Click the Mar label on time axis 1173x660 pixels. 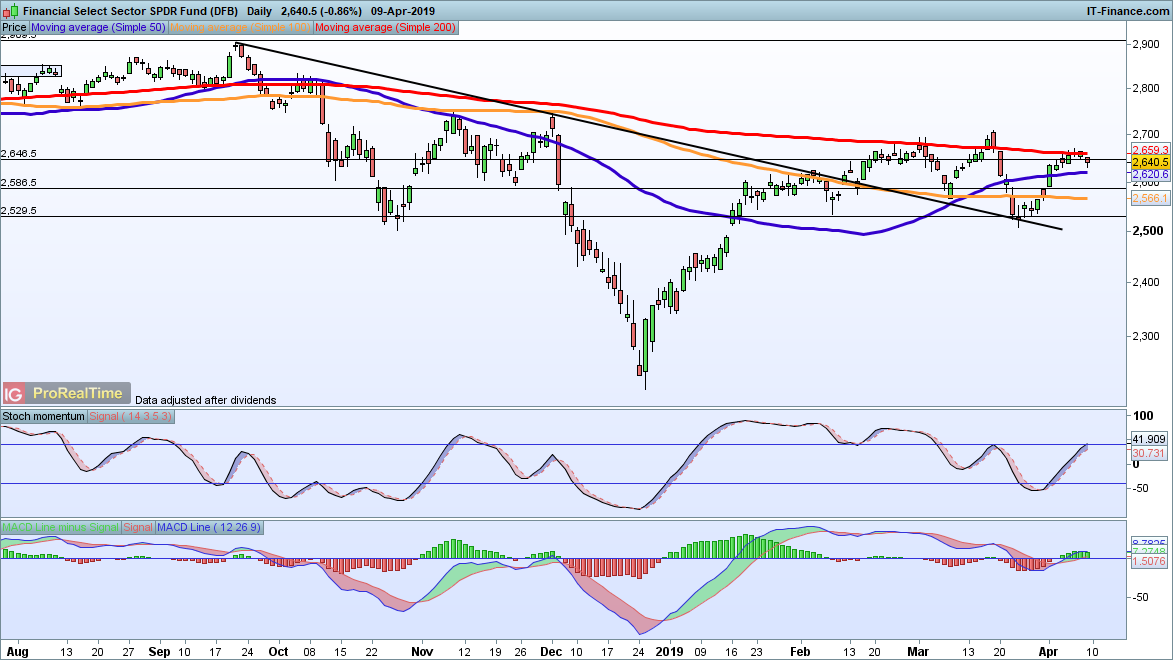[918, 652]
